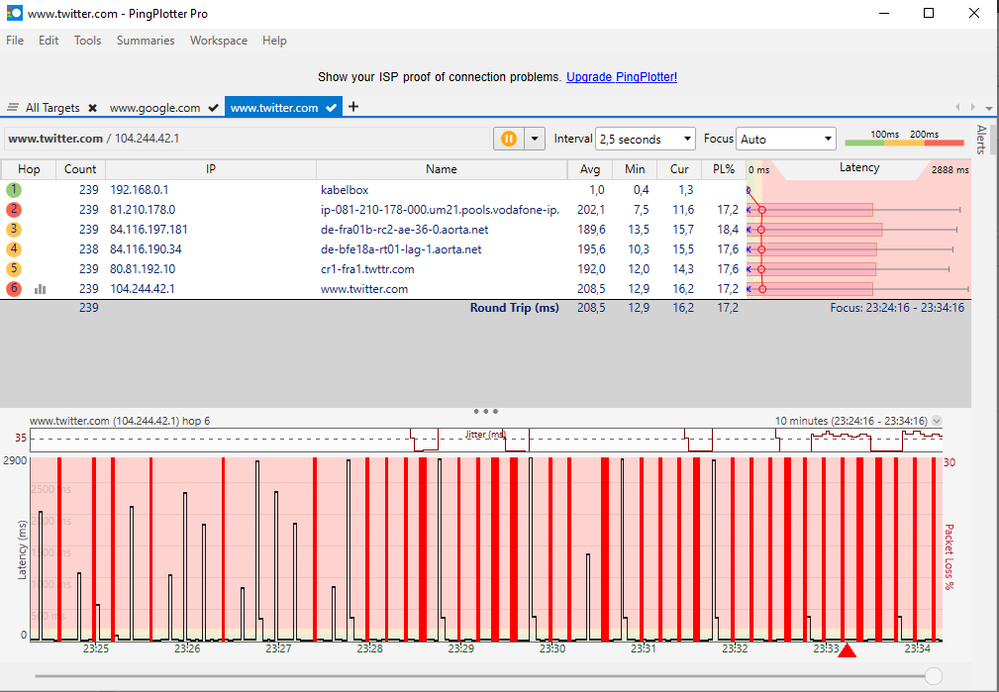The image size is (999, 692).
Task: Click the kabelbox hop name
Action: (344, 190)
